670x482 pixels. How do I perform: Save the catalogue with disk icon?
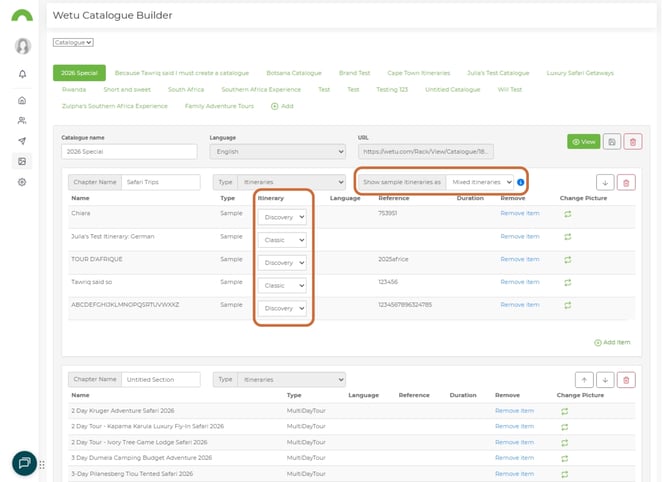point(611,142)
